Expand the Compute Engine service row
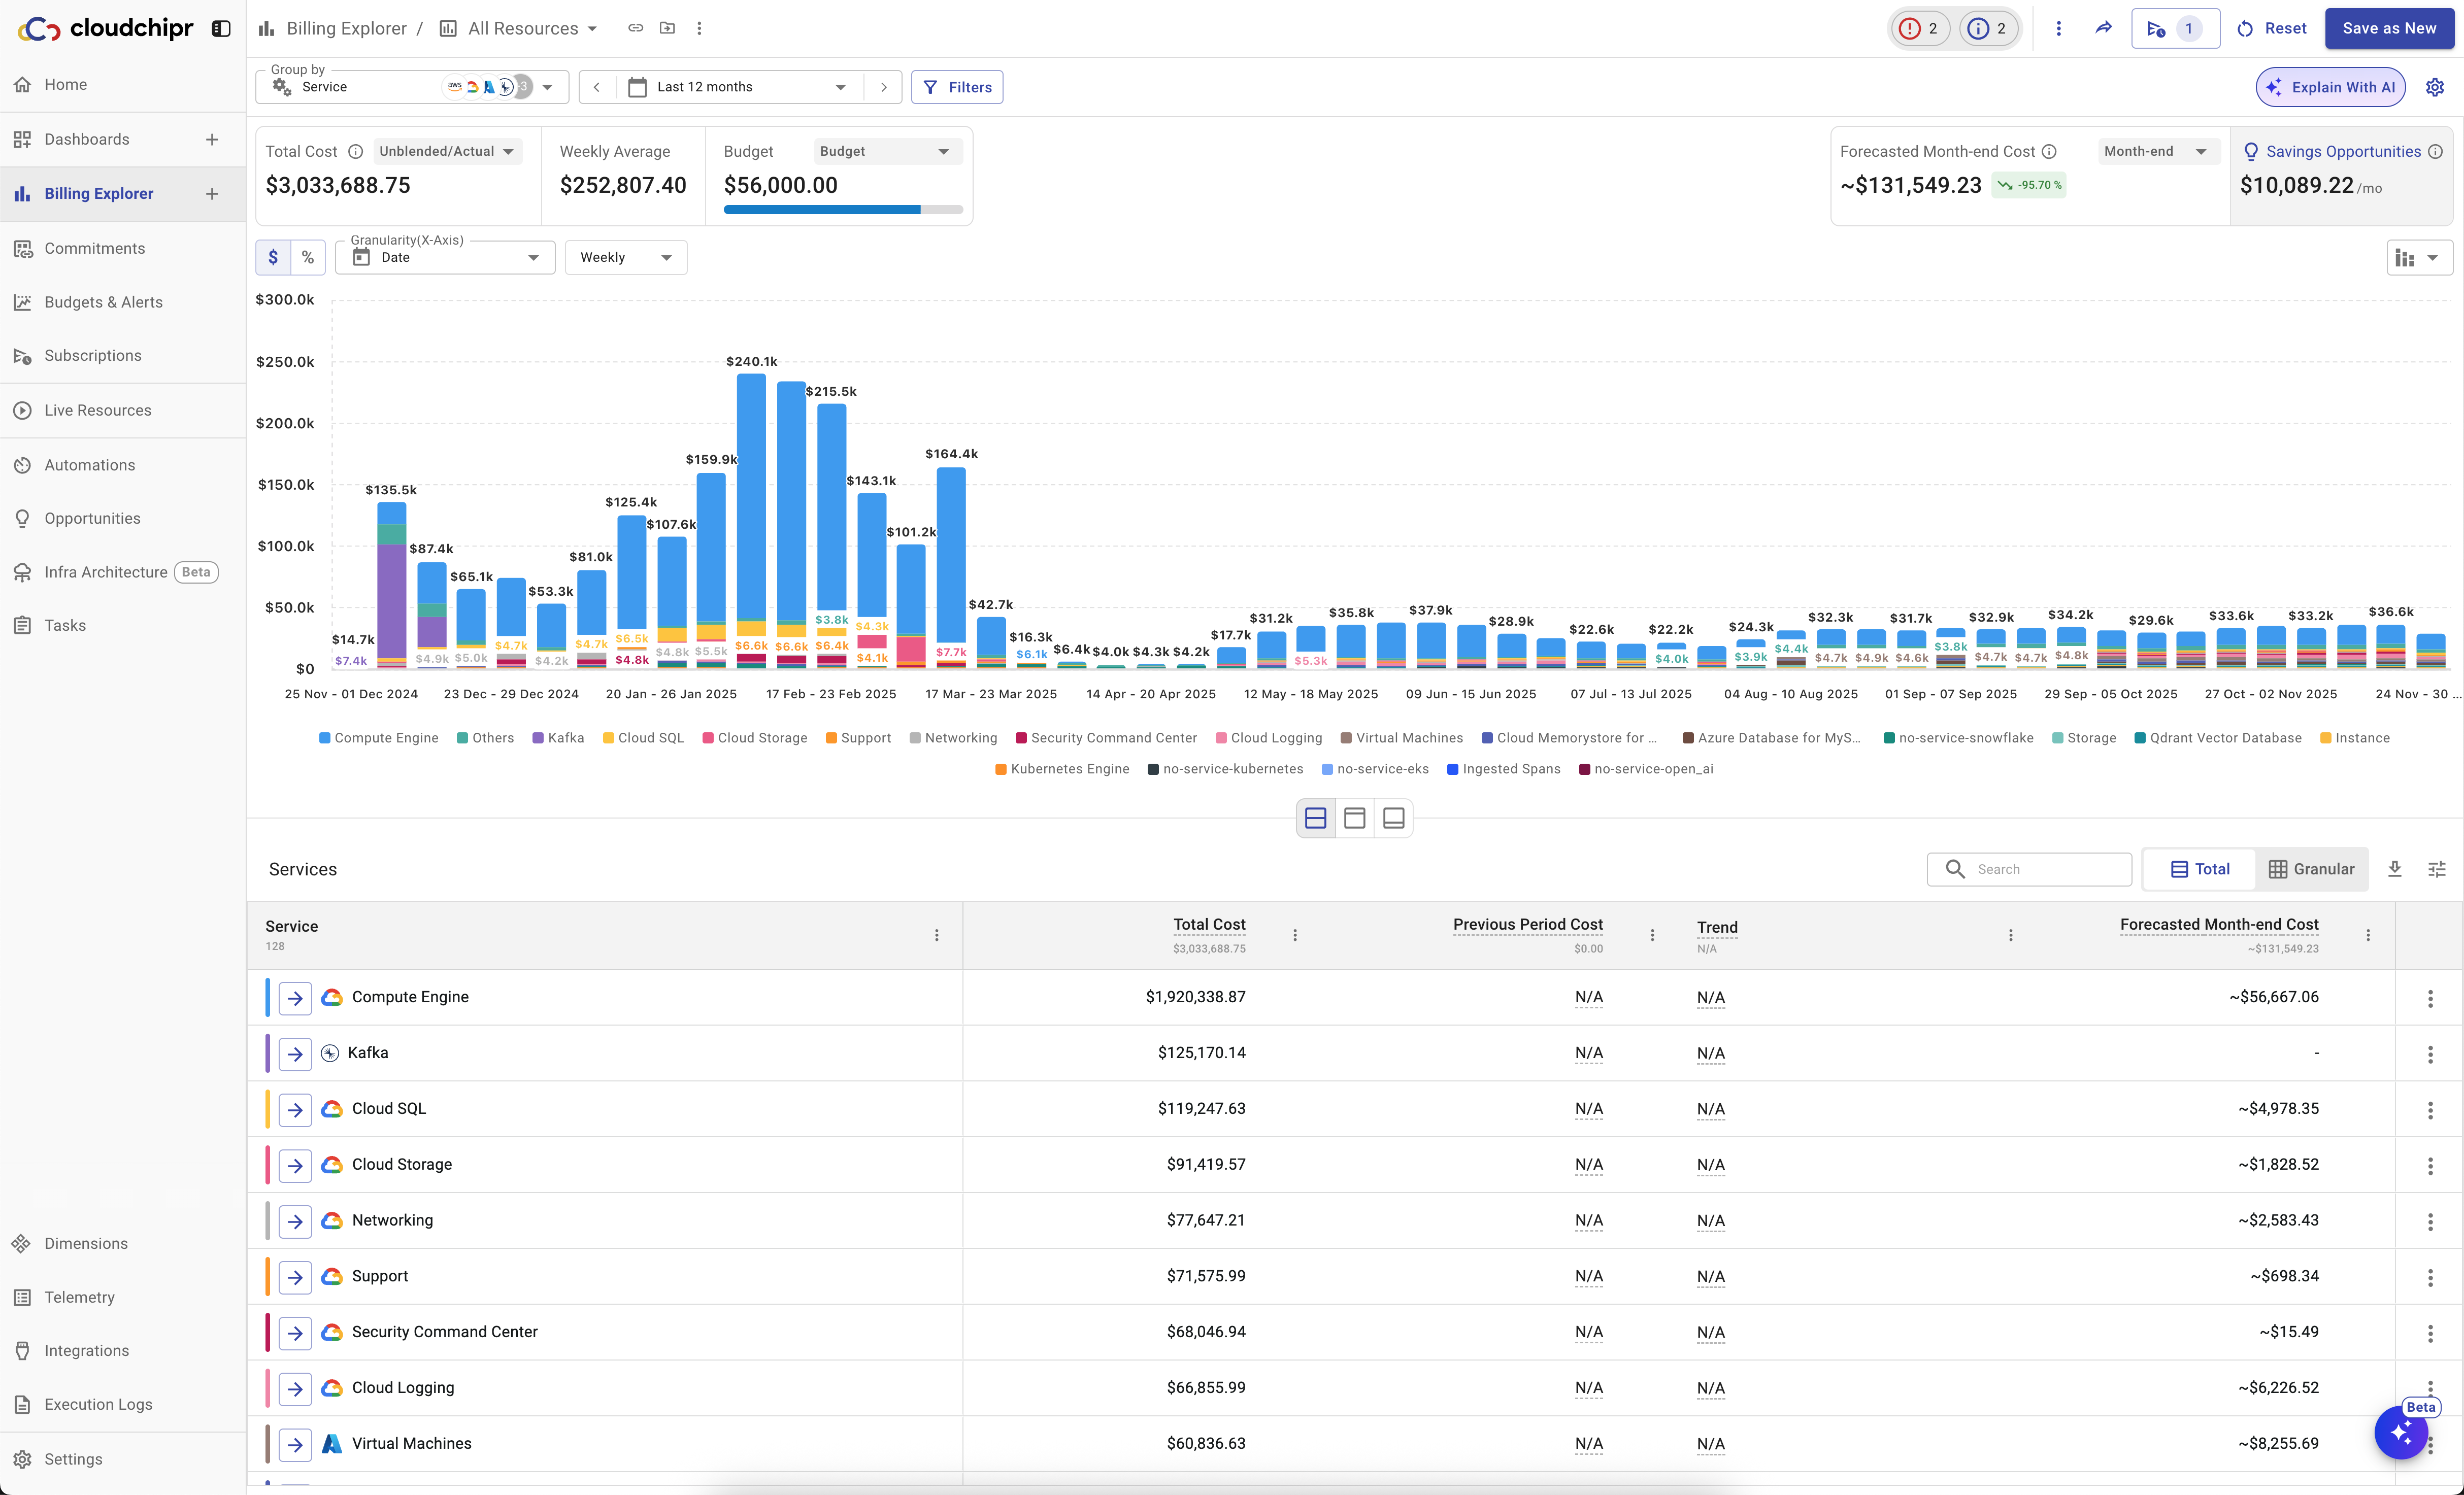Image resolution: width=2464 pixels, height=1495 pixels. [x=295, y=997]
